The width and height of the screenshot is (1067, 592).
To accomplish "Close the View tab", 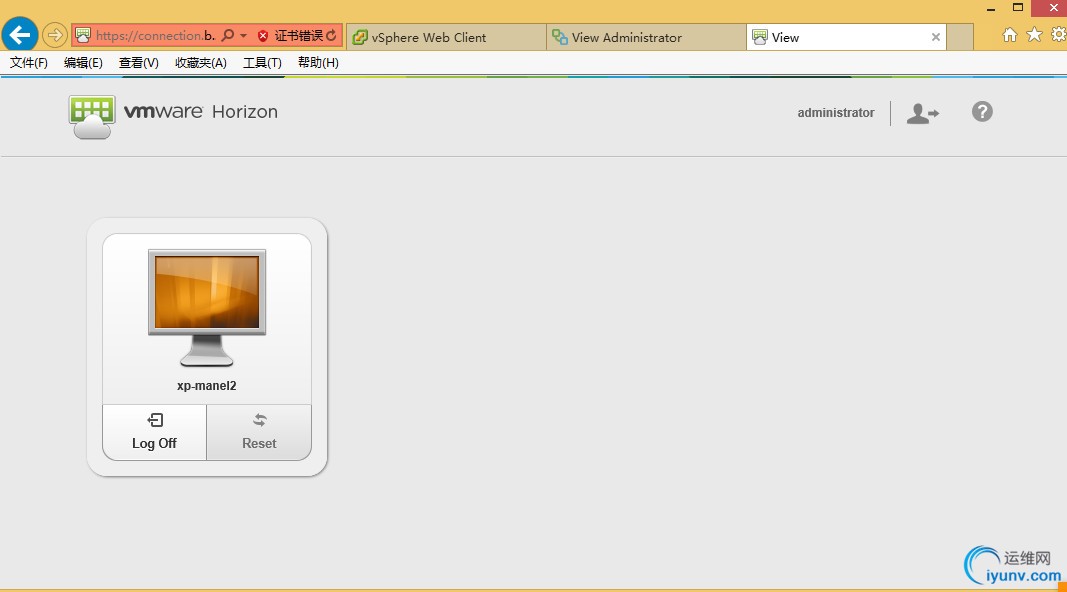I will 936,37.
